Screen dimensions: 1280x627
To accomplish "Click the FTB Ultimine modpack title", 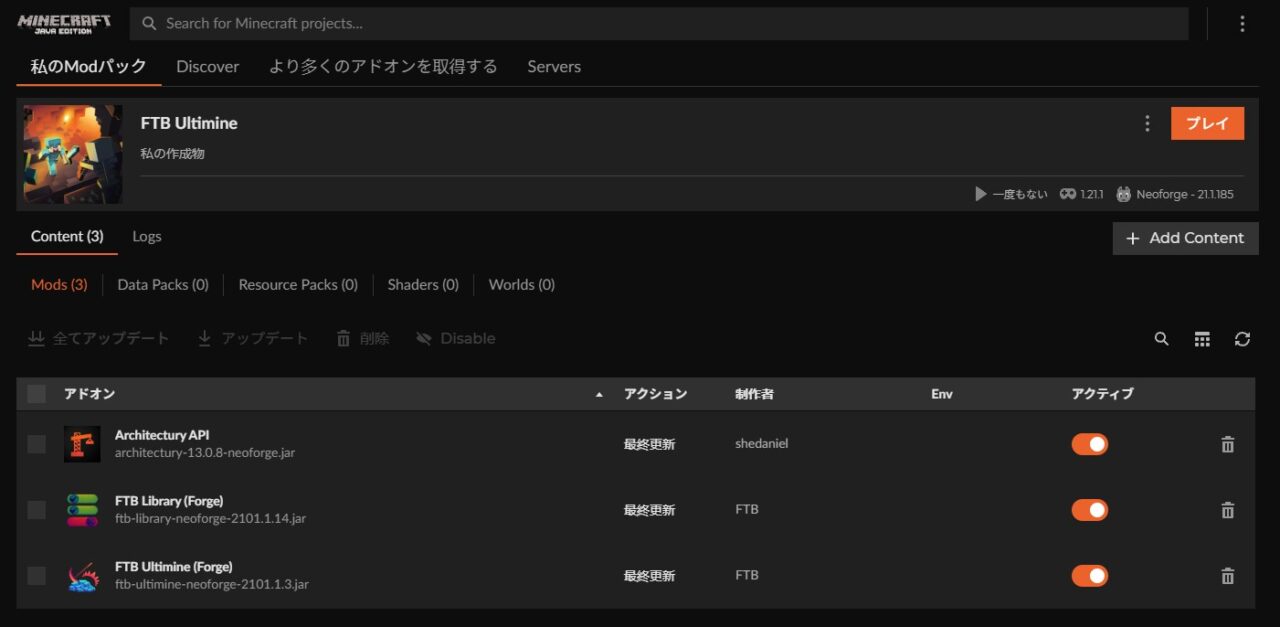I will click(x=189, y=123).
